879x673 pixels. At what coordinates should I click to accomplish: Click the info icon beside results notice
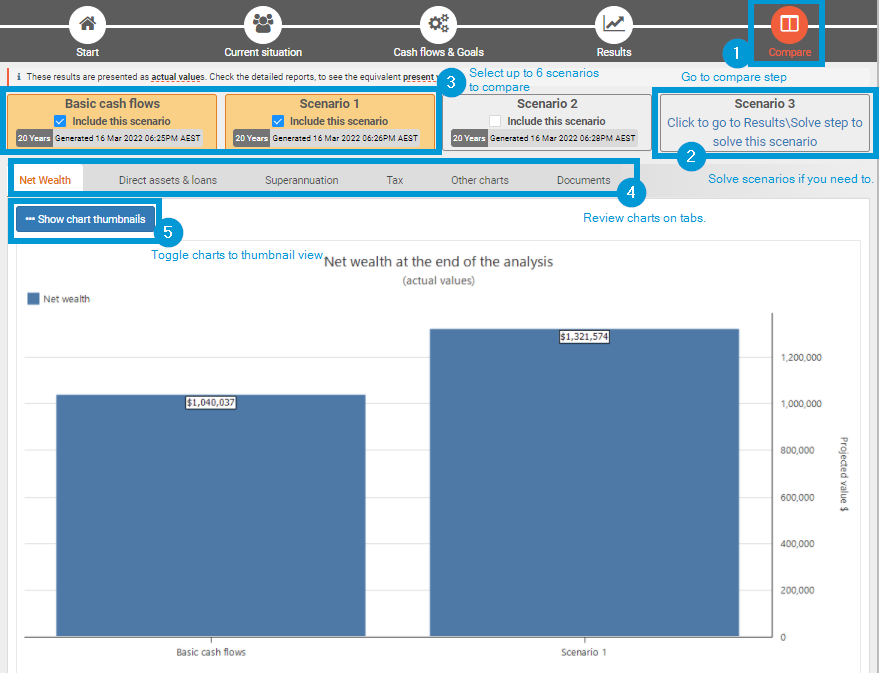(18, 76)
